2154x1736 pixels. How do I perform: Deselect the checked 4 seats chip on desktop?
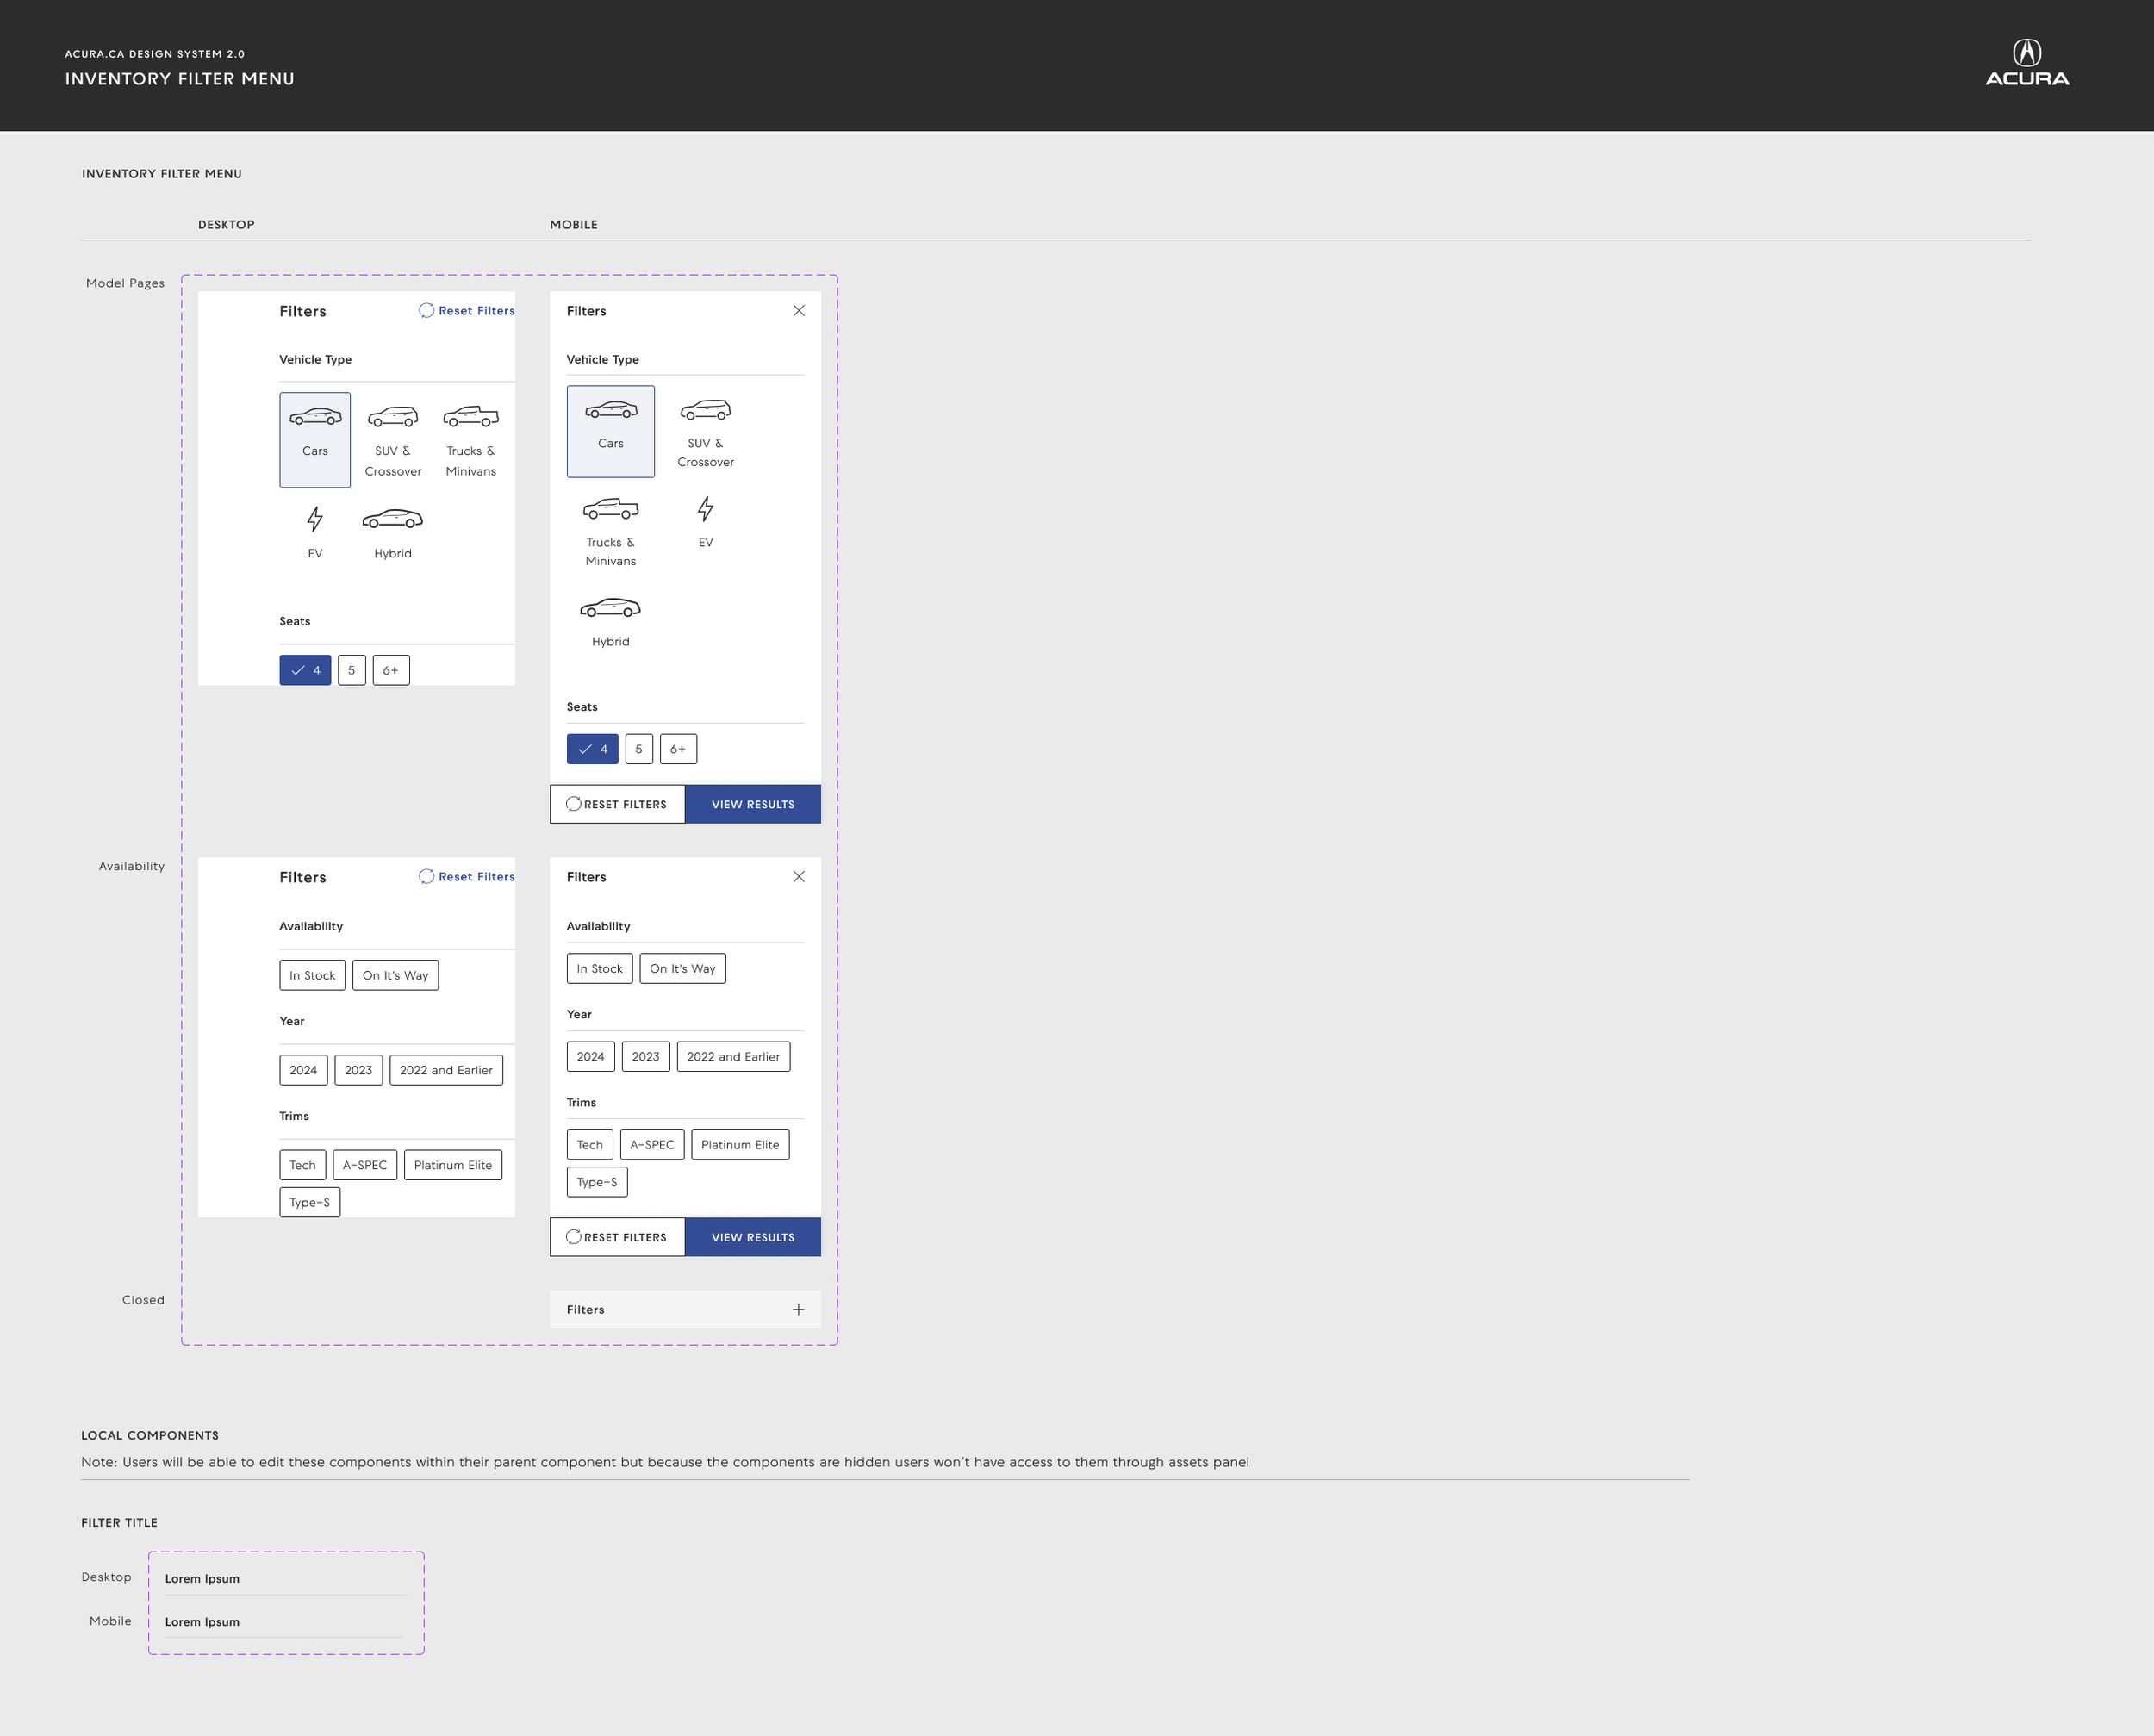pyautogui.click(x=305, y=670)
